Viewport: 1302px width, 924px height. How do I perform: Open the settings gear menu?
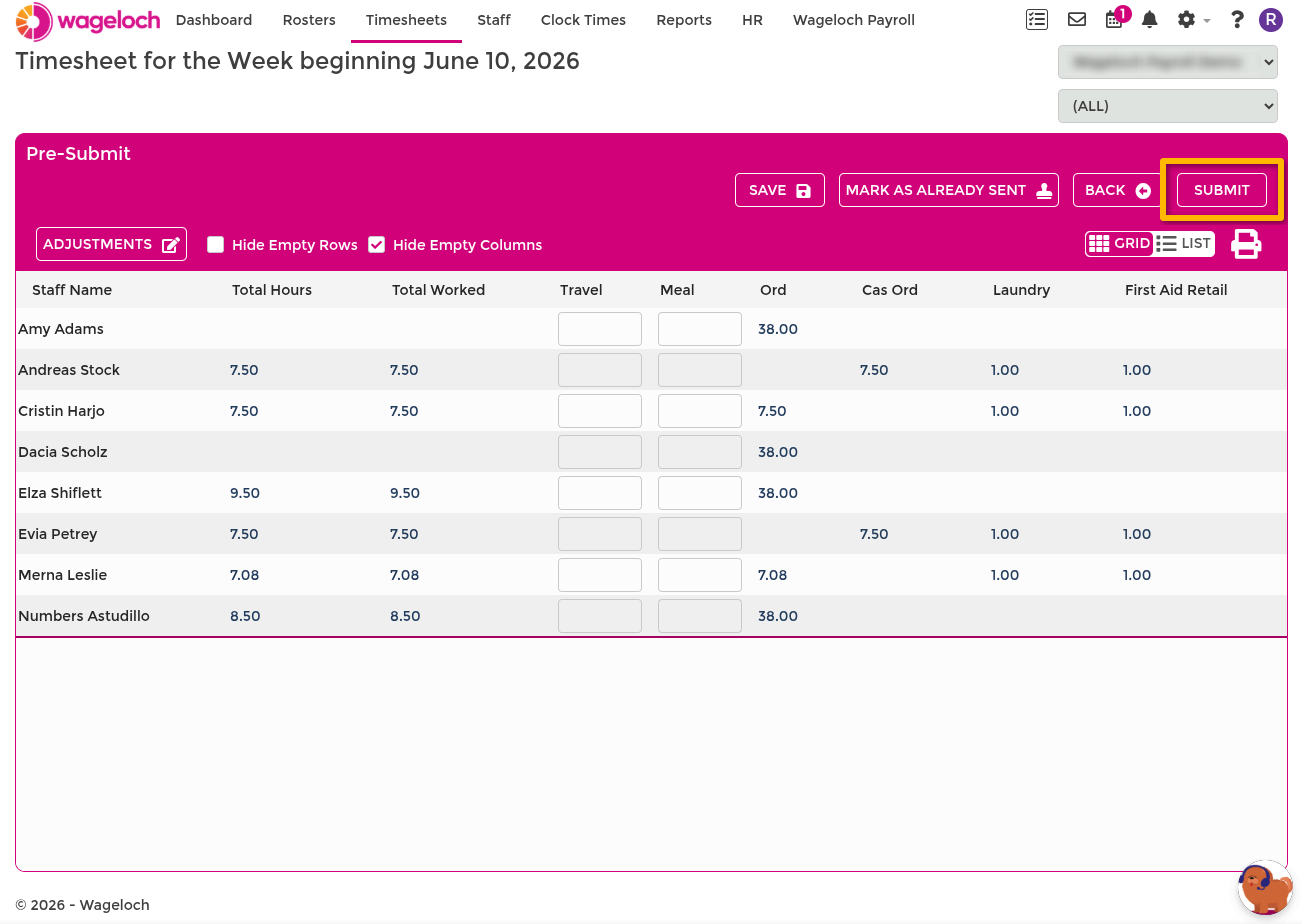pos(1193,19)
